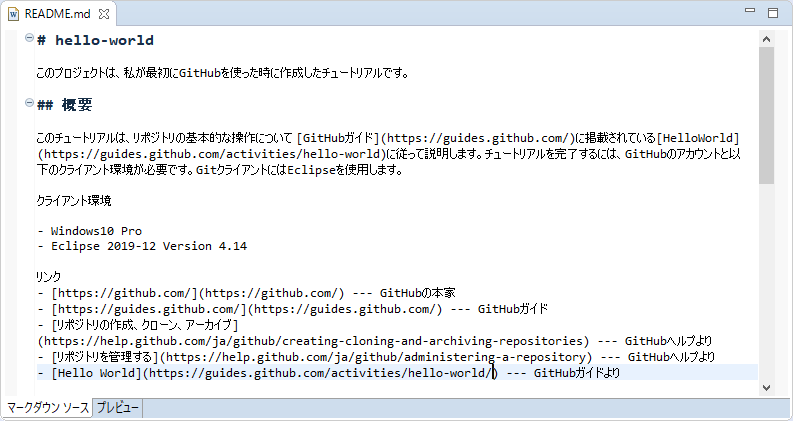The height and width of the screenshot is (421, 793).
Task: Switch to the プレビュー tab
Action: tap(118, 408)
